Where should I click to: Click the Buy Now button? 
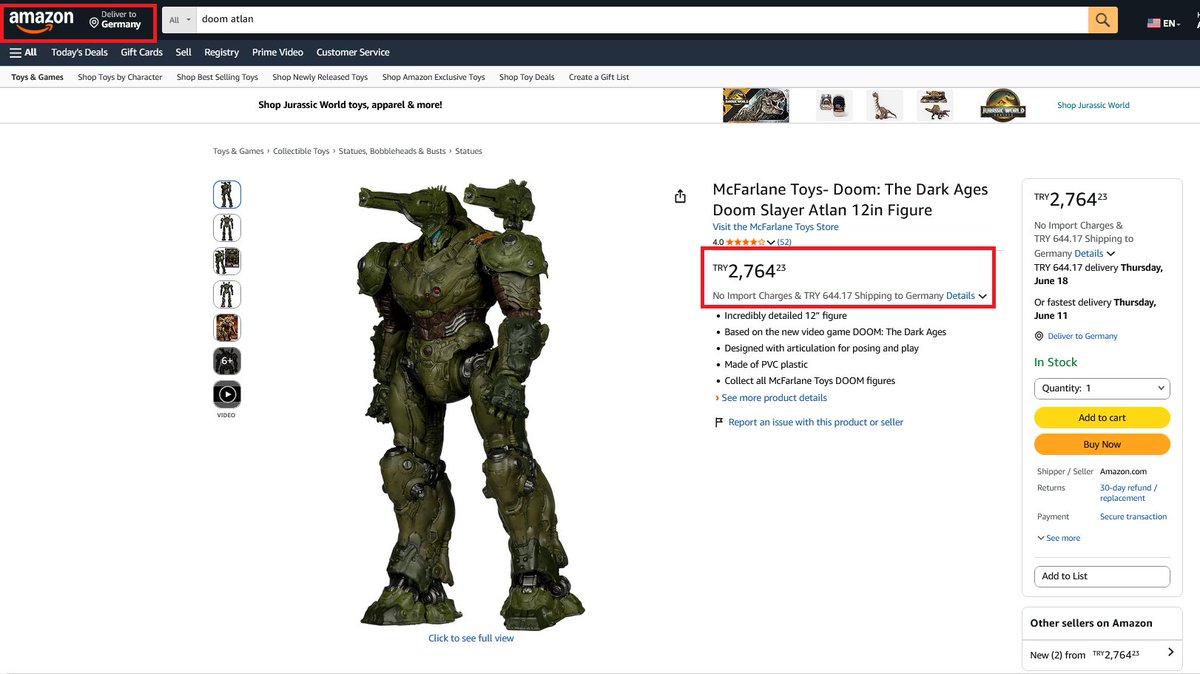(1102, 444)
